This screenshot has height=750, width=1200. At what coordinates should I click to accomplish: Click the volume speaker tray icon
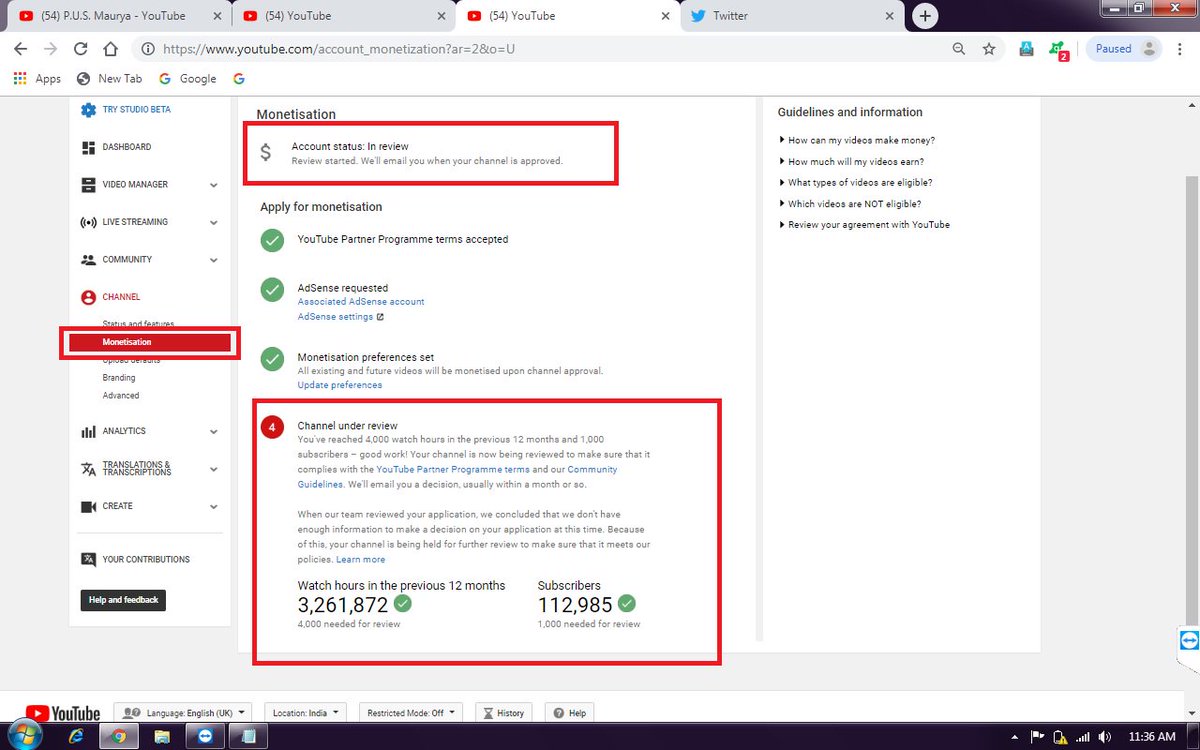(1105, 737)
